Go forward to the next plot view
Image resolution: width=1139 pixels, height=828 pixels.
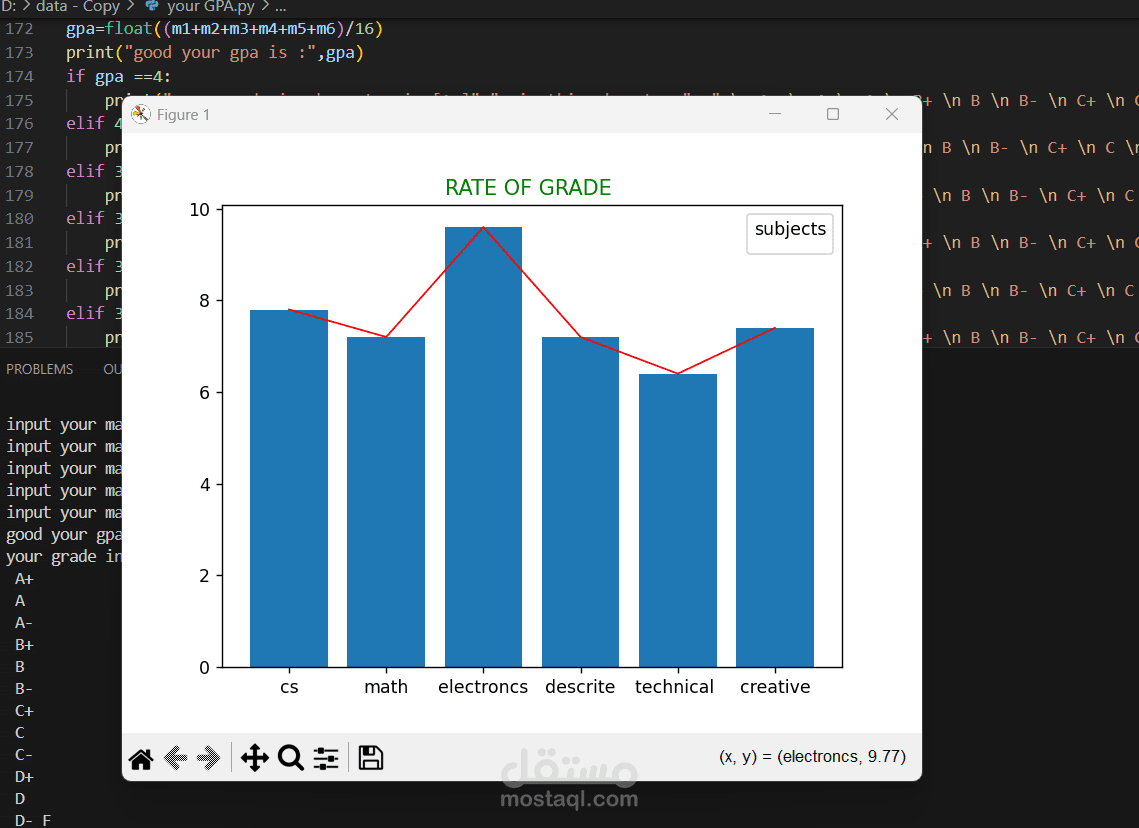[210, 758]
